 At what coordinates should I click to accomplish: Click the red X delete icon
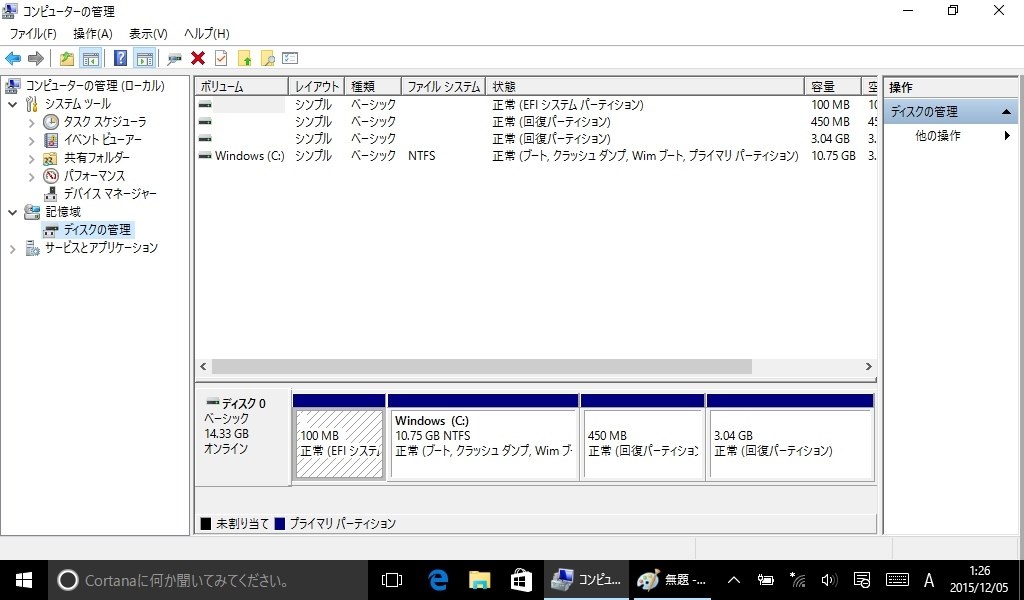(x=198, y=59)
